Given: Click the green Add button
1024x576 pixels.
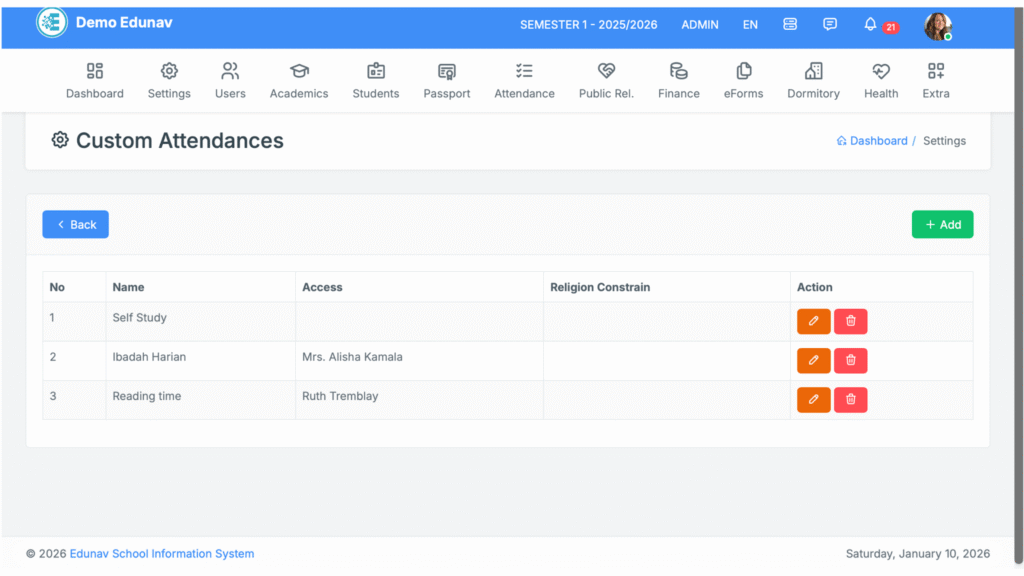Looking at the screenshot, I should (x=942, y=225).
